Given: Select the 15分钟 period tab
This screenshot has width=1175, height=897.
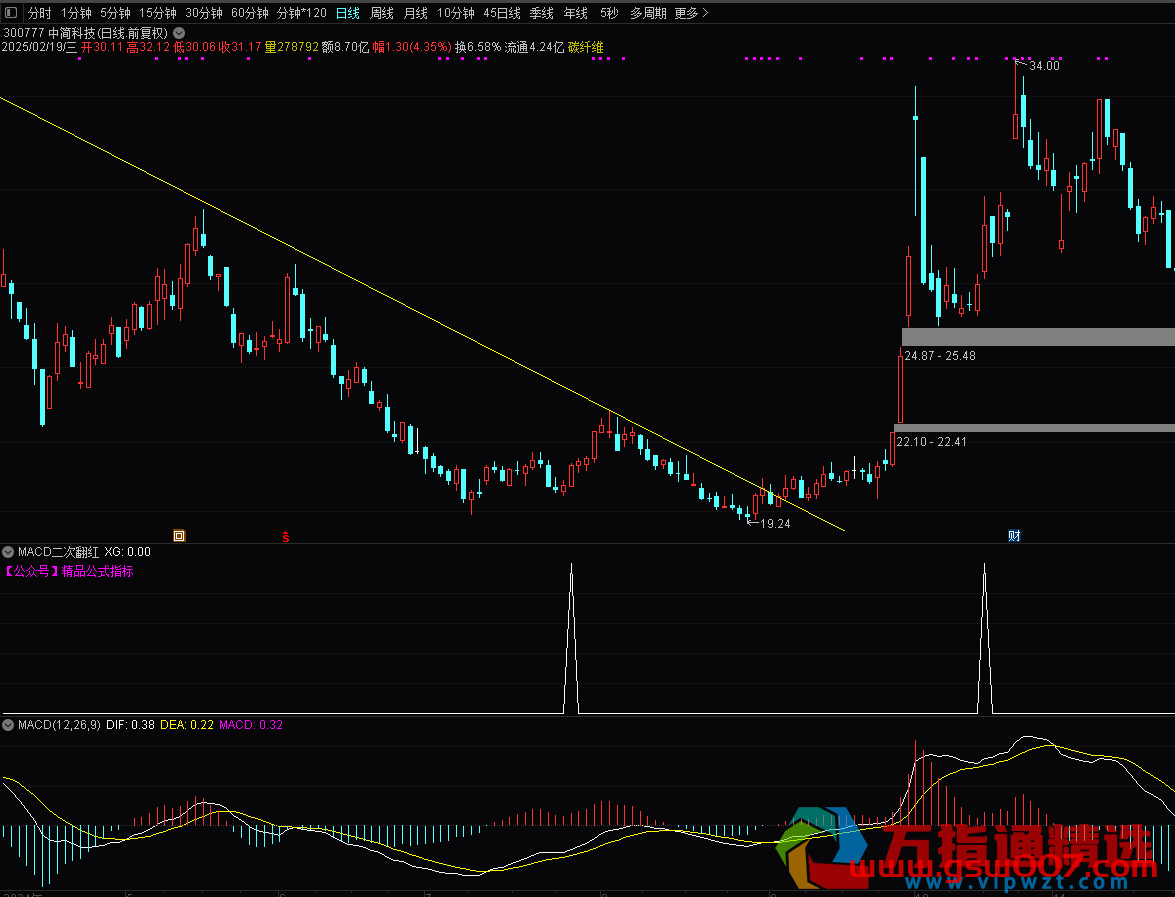Looking at the screenshot, I should 157,13.
